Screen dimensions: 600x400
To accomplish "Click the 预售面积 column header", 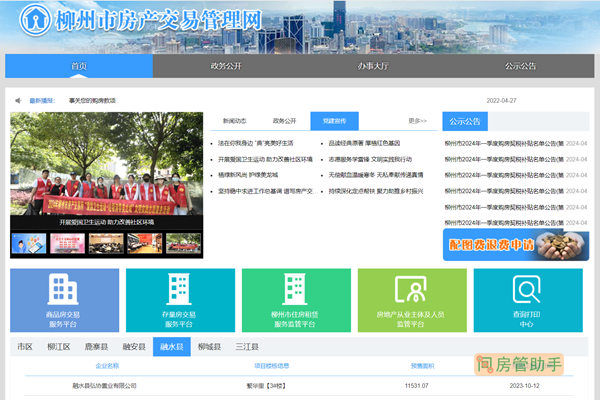I will click(422, 366).
